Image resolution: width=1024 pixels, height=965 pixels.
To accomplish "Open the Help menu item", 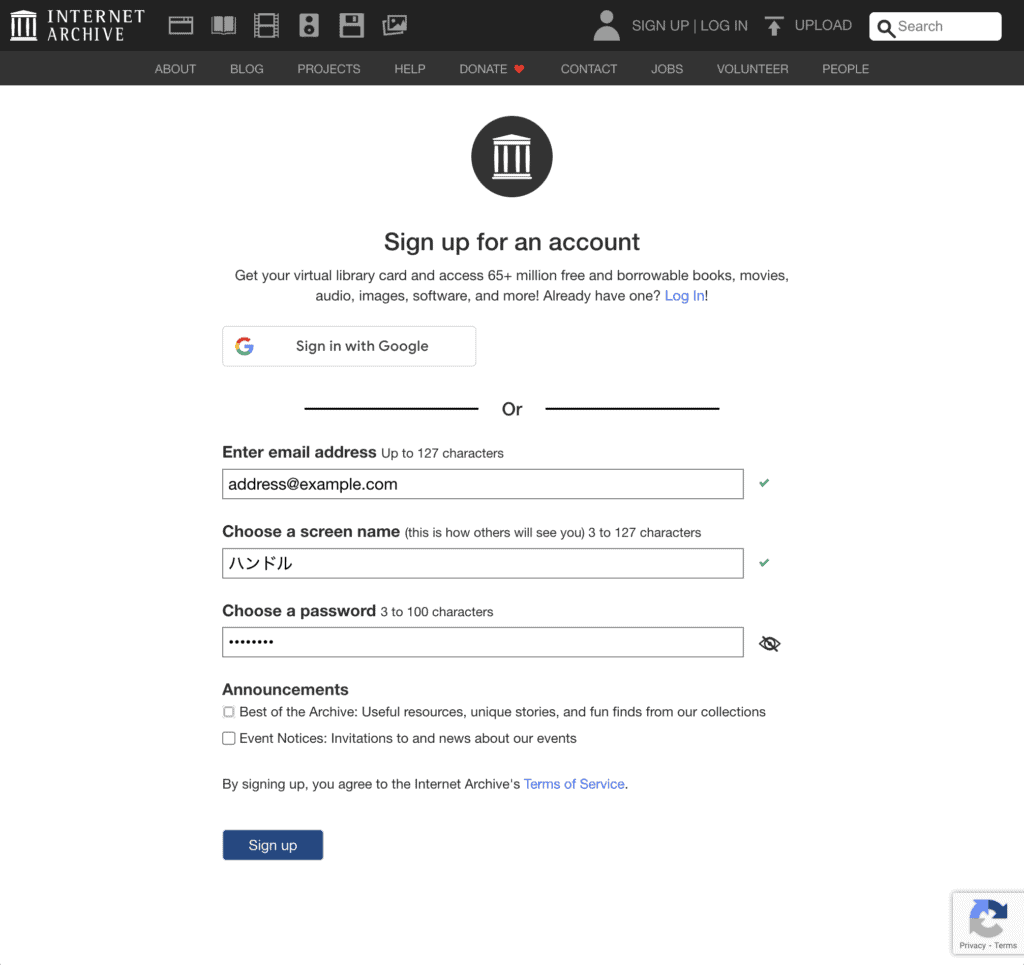I will click(409, 69).
